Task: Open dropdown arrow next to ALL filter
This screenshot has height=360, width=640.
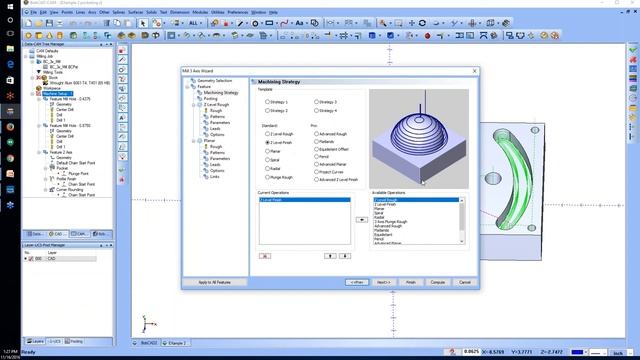Action: click(201, 23)
